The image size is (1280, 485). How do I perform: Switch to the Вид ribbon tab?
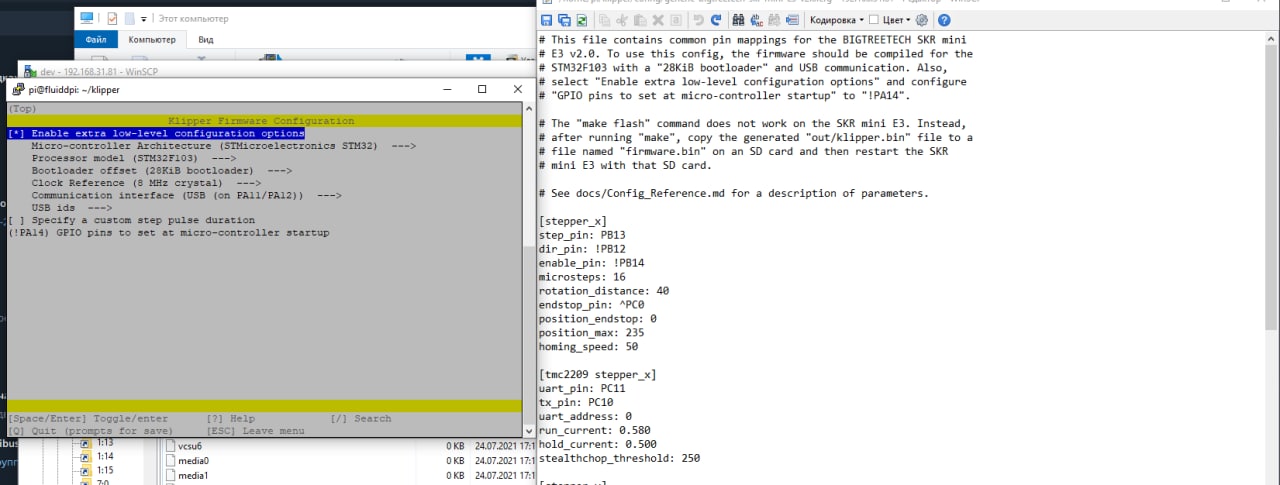(x=205, y=40)
